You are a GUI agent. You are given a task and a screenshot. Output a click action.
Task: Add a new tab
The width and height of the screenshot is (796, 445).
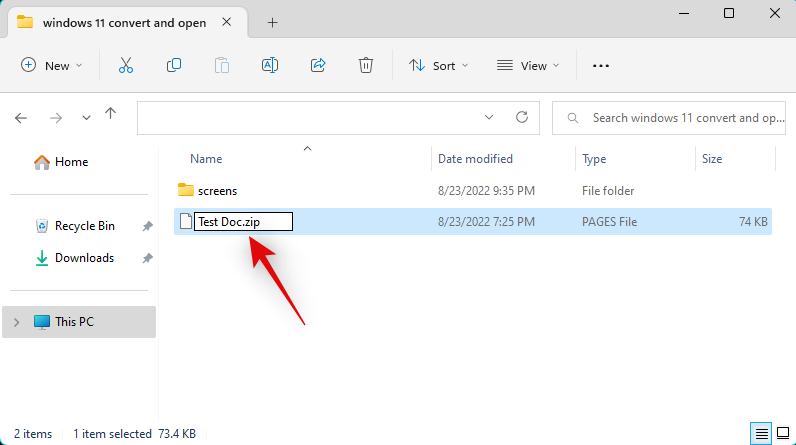[273, 22]
